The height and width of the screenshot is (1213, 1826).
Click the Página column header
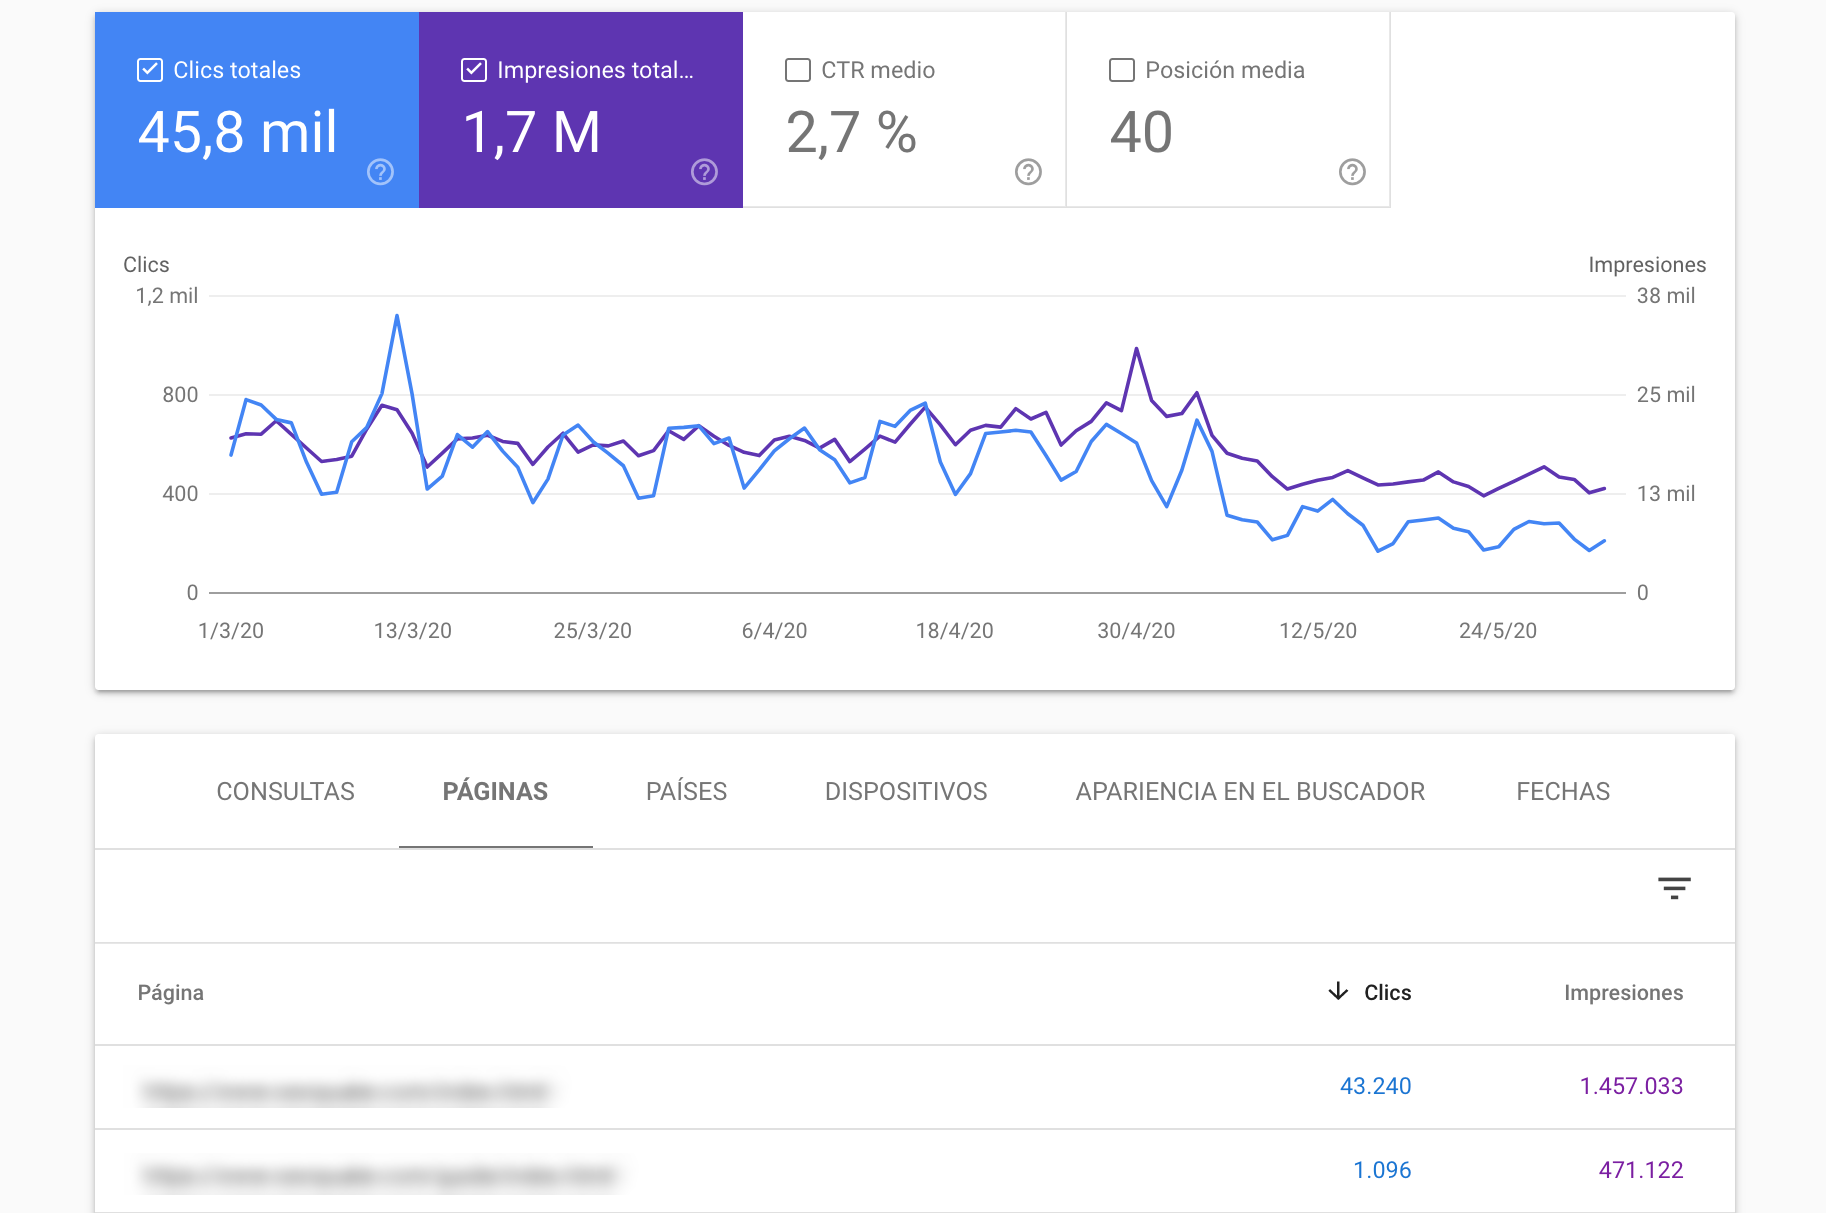170,992
